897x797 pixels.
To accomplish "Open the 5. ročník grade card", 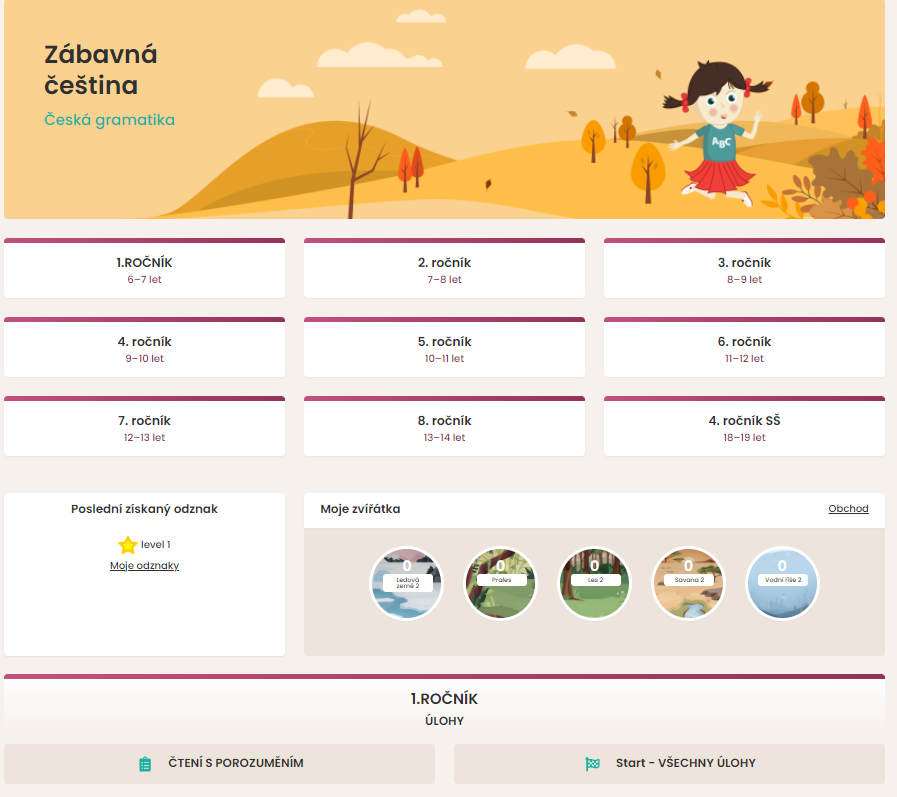I will tap(444, 349).
